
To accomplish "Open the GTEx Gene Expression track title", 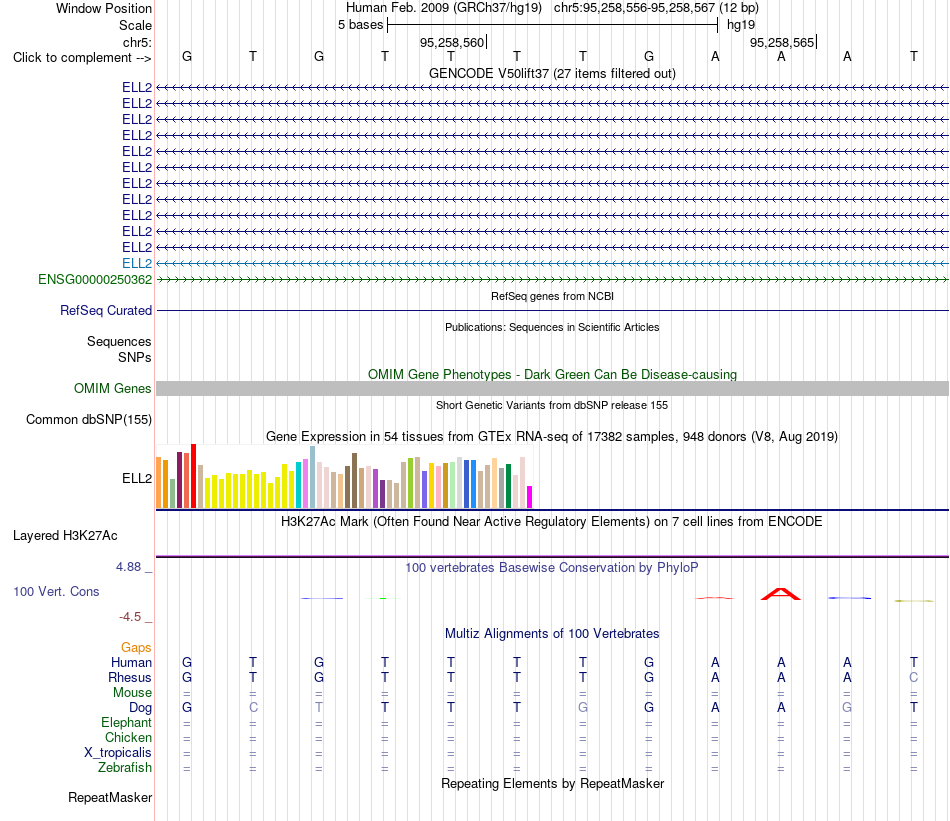I will [x=552, y=436].
